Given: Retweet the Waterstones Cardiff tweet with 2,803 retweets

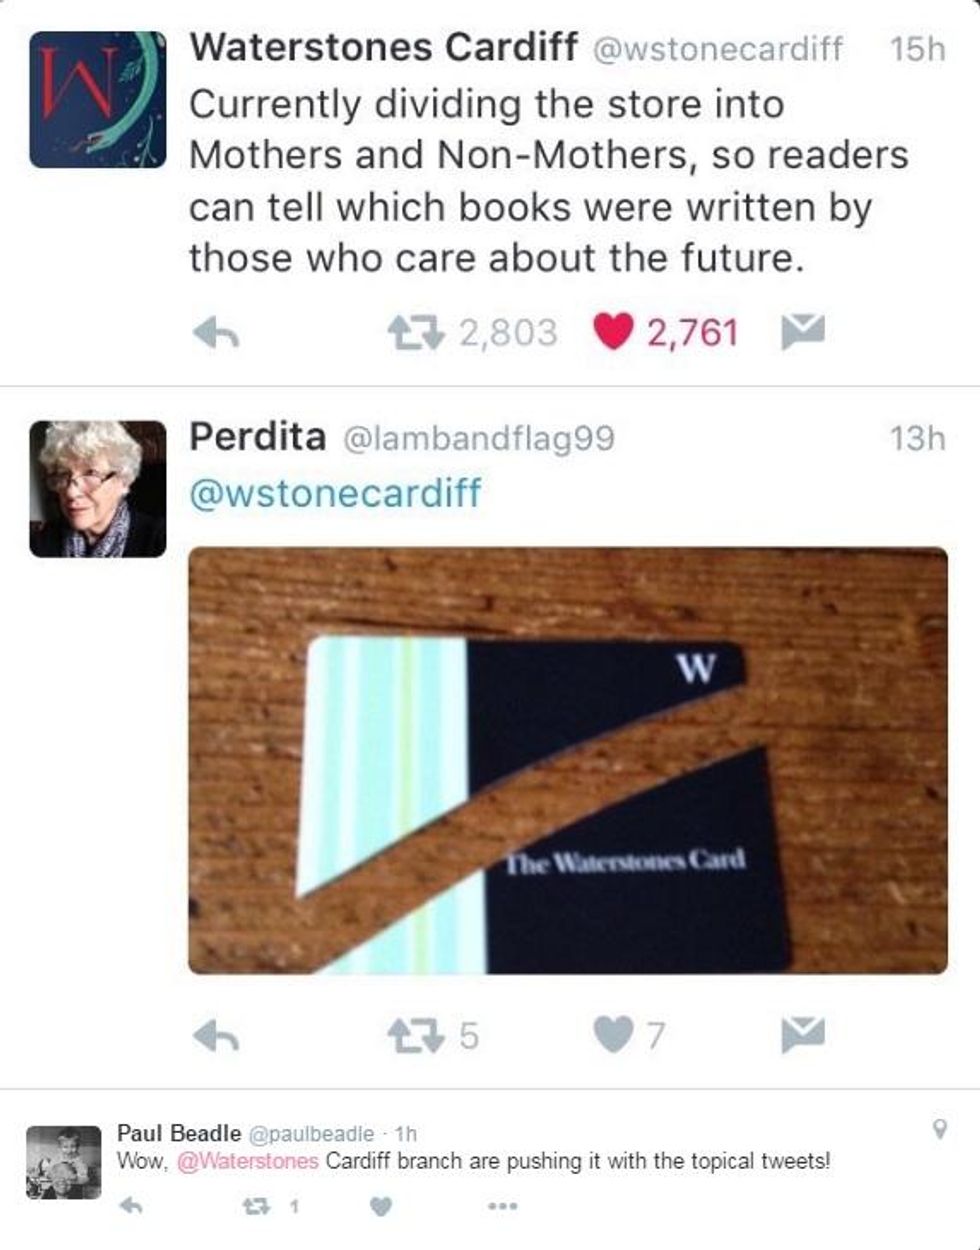Looking at the screenshot, I should click(415, 332).
